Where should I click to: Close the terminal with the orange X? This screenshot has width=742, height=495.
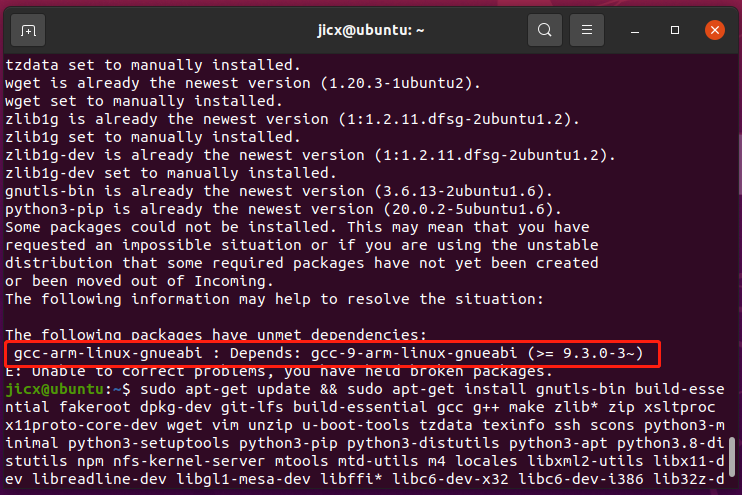click(x=715, y=30)
